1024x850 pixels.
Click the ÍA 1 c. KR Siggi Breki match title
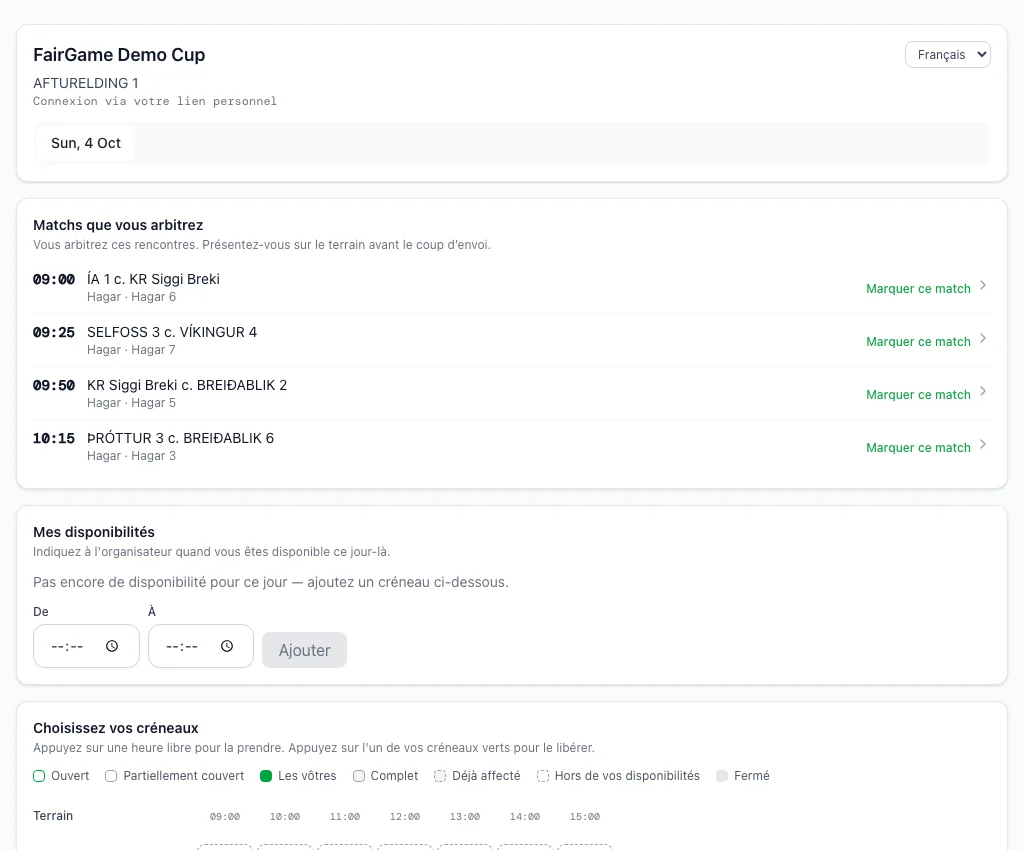coord(153,279)
